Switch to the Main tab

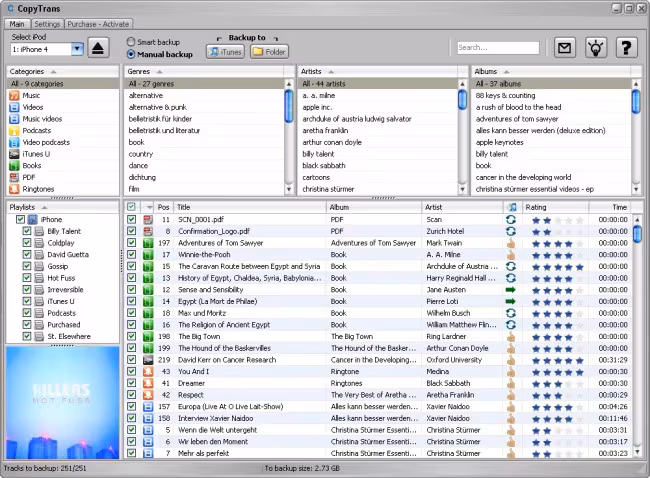pyautogui.click(x=17, y=24)
